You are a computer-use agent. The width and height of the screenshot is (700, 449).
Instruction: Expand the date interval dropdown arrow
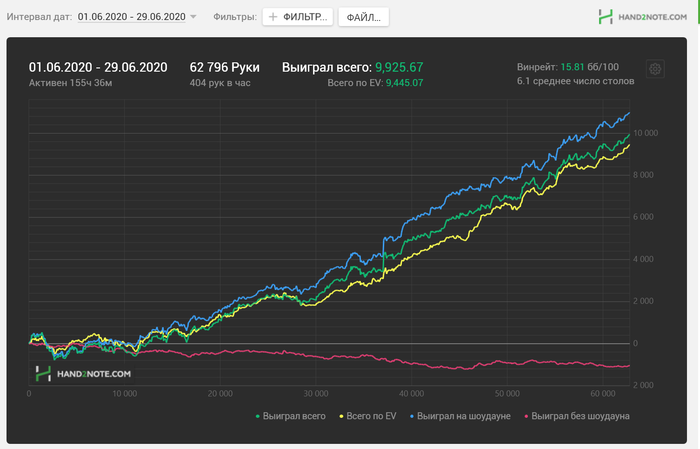193,17
